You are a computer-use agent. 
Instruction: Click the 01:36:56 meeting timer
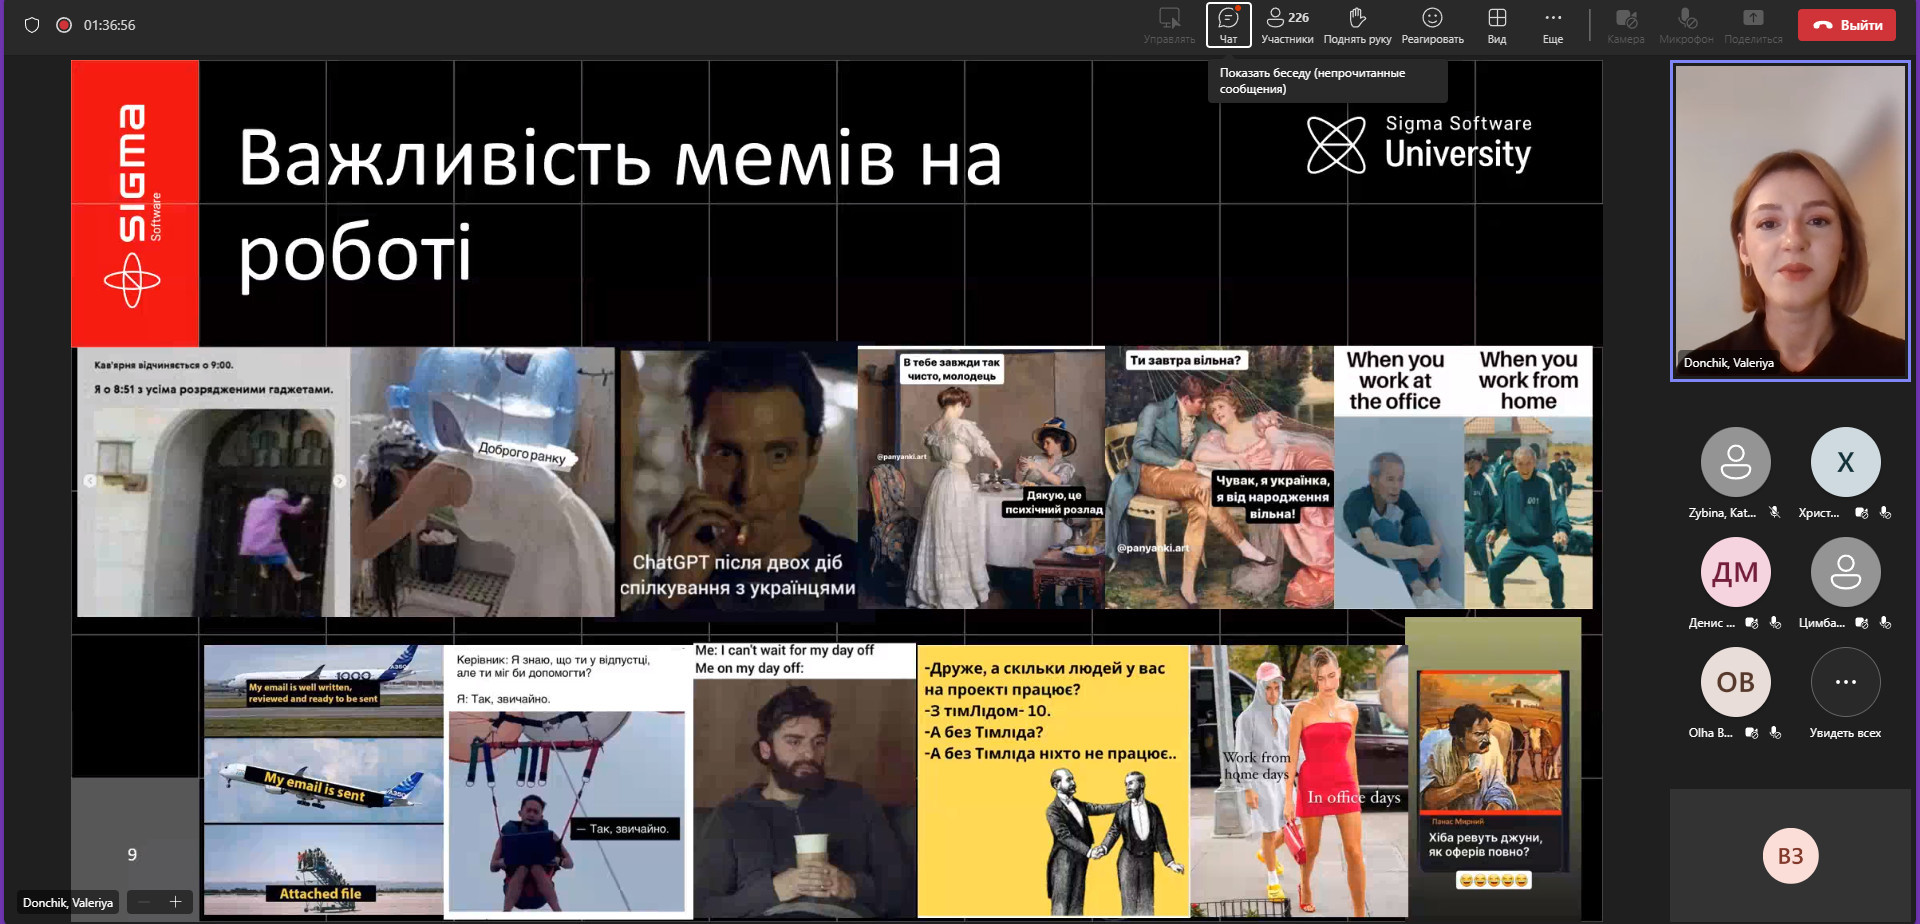coord(109,25)
